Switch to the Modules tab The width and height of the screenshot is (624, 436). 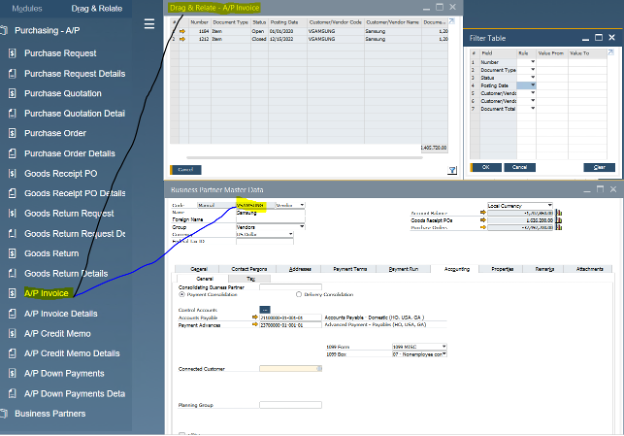[x=27, y=8]
